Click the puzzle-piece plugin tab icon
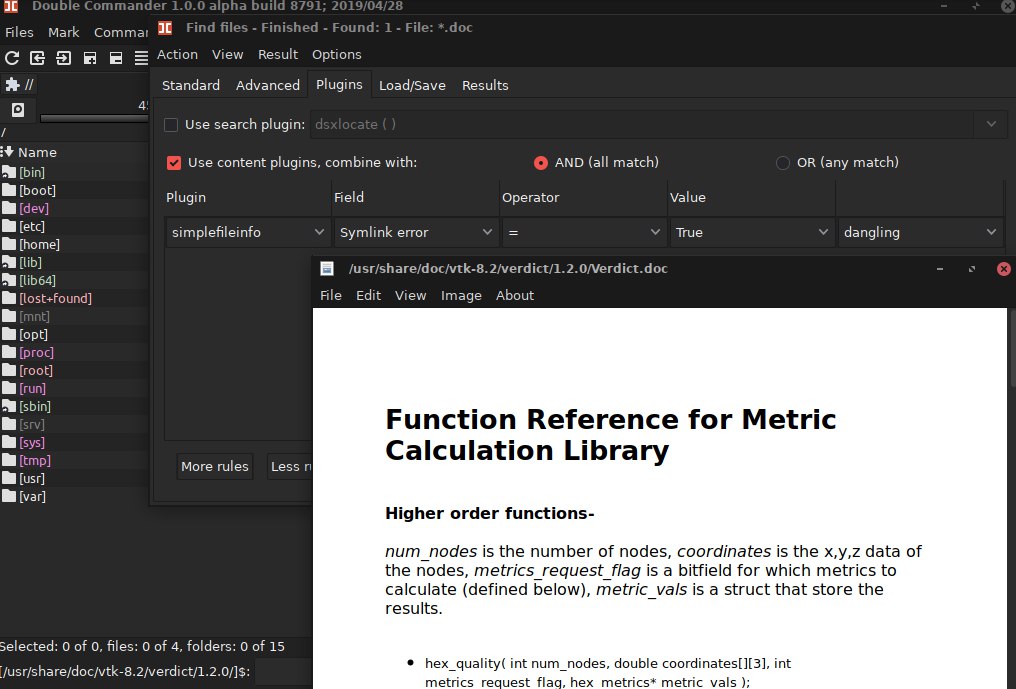This screenshot has height=689, width=1016. (12, 84)
